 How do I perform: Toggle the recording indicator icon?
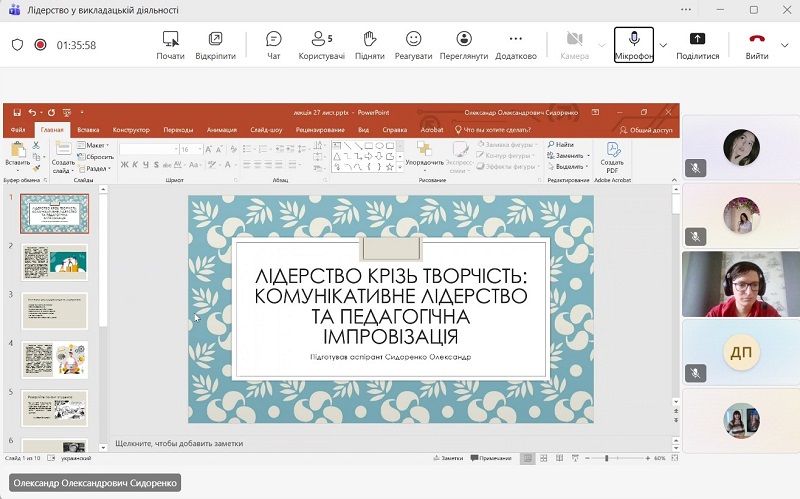(x=41, y=45)
